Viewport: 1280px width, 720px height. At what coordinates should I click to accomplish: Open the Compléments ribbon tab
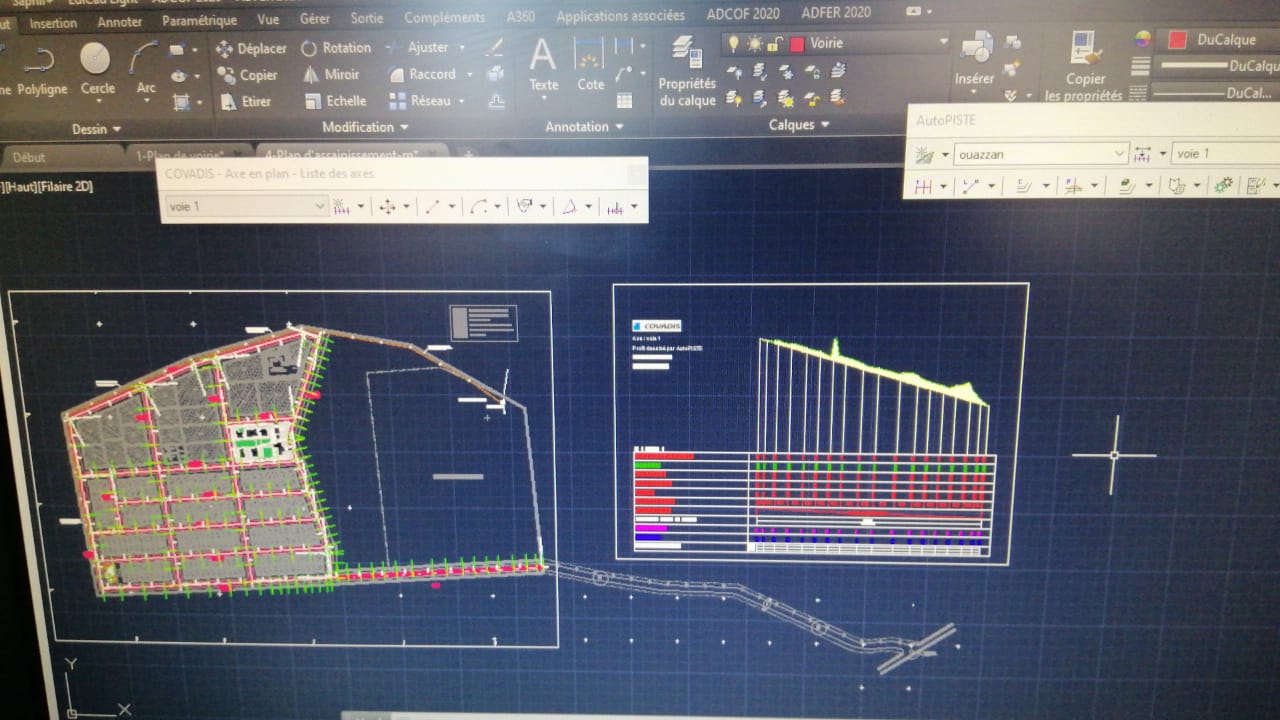pyautogui.click(x=445, y=17)
